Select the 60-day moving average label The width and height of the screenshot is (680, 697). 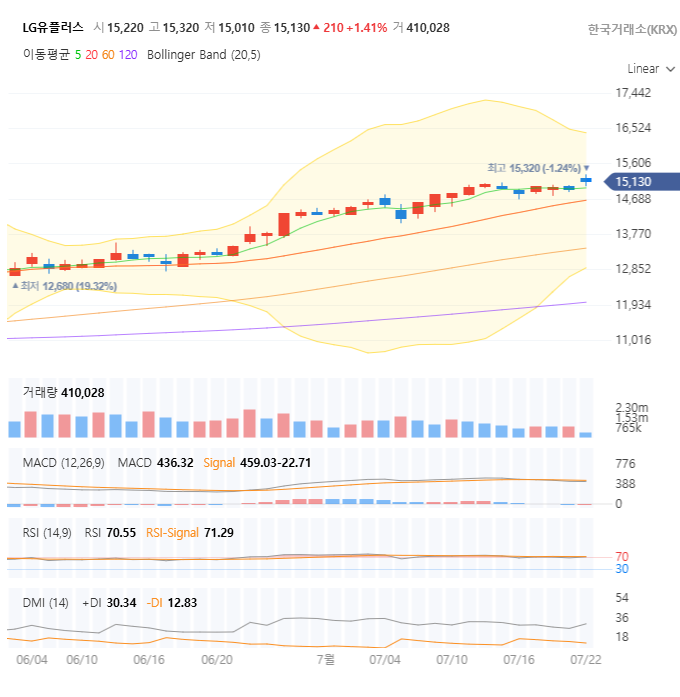point(108,55)
